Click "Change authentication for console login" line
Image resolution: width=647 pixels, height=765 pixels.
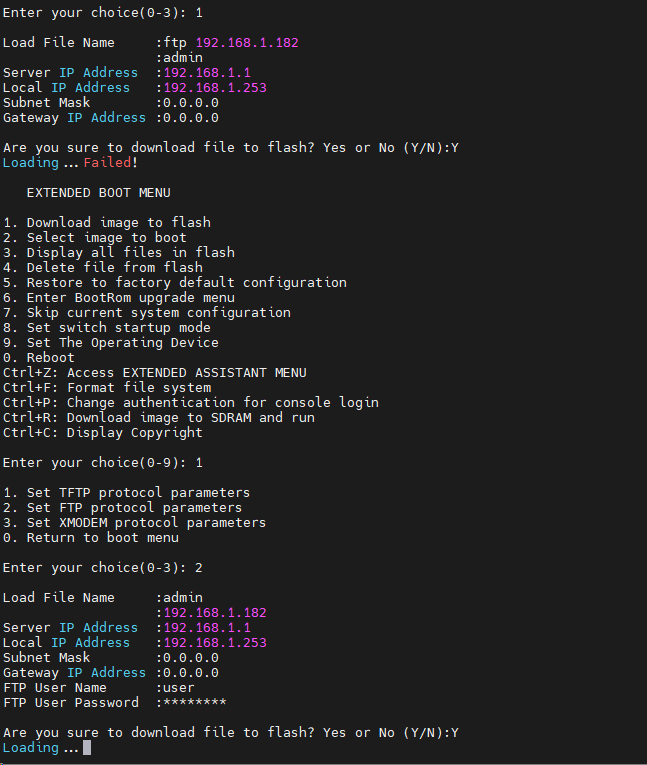click(191, 403)
